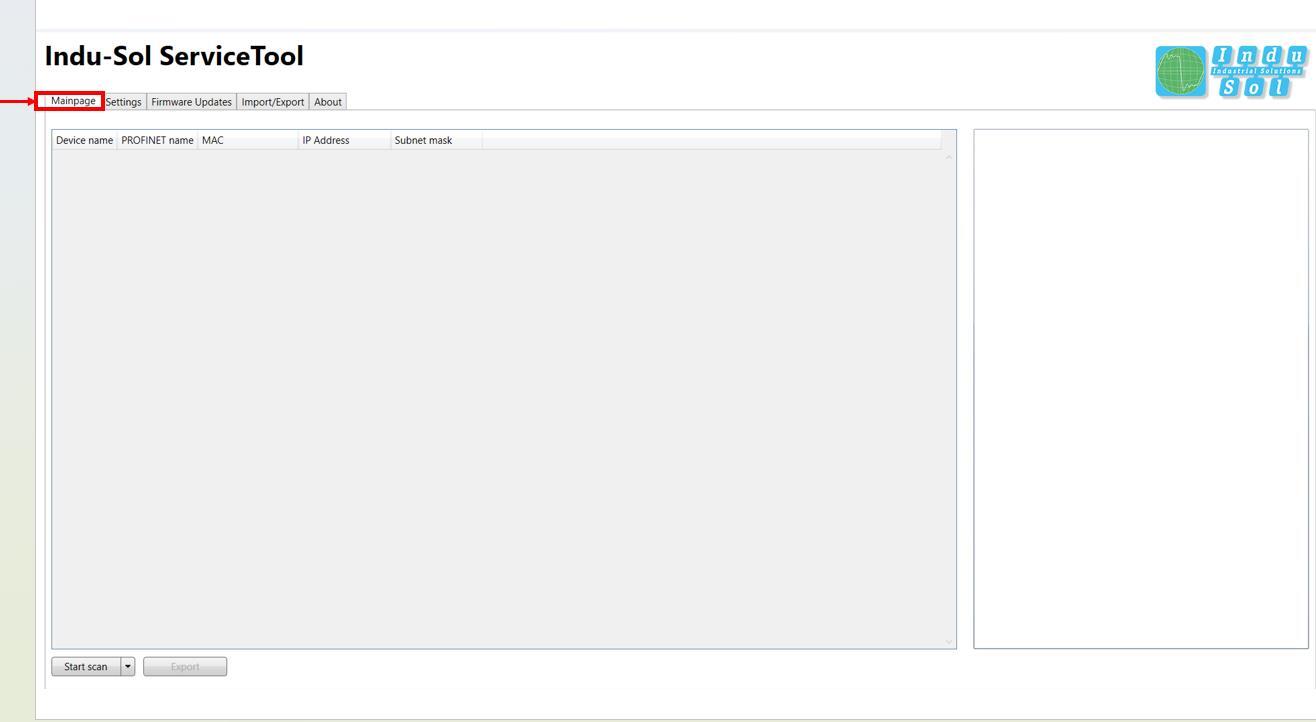Click the Start scan button
Screen dimensions: 1316x722
tap(86, 667)
